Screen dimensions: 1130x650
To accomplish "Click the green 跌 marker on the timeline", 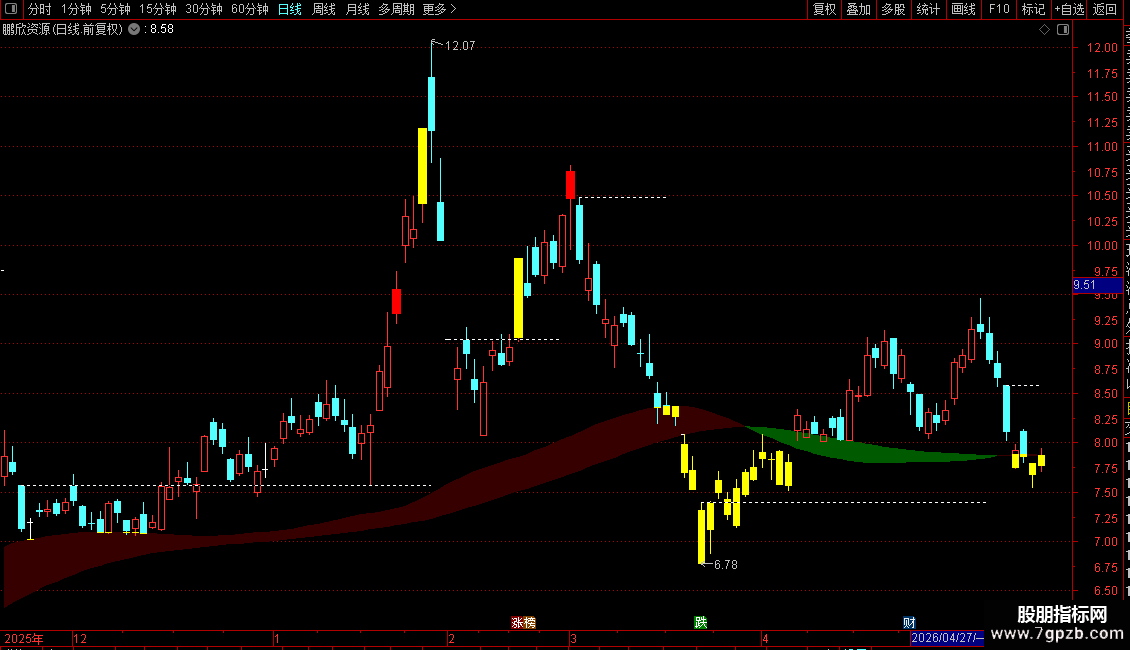I will (700, 623).
